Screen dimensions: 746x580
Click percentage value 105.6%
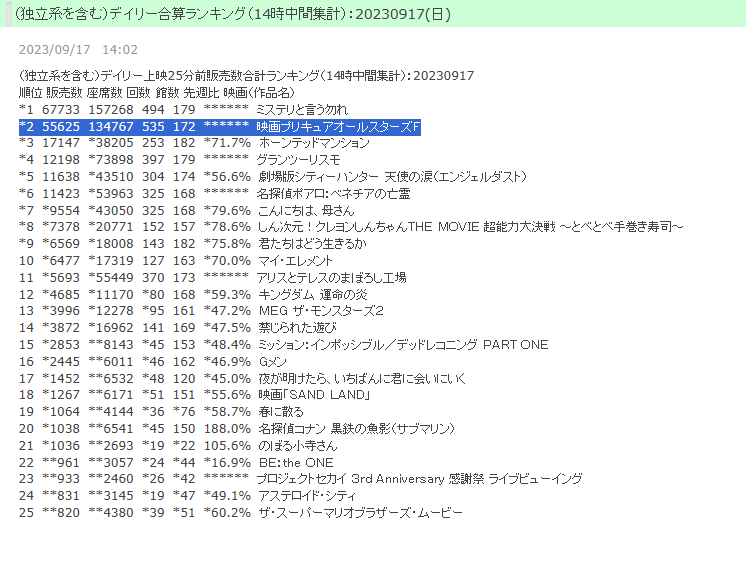click(227, 446)
